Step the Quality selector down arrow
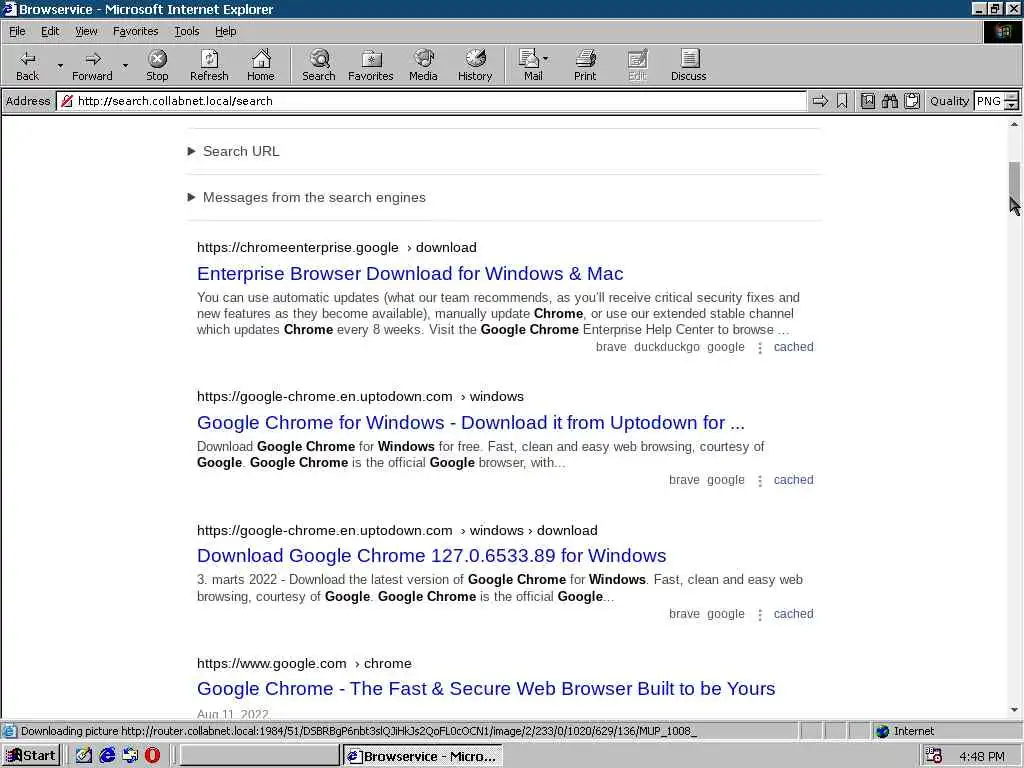1024x768 pixels. [x=1012, y=105]
